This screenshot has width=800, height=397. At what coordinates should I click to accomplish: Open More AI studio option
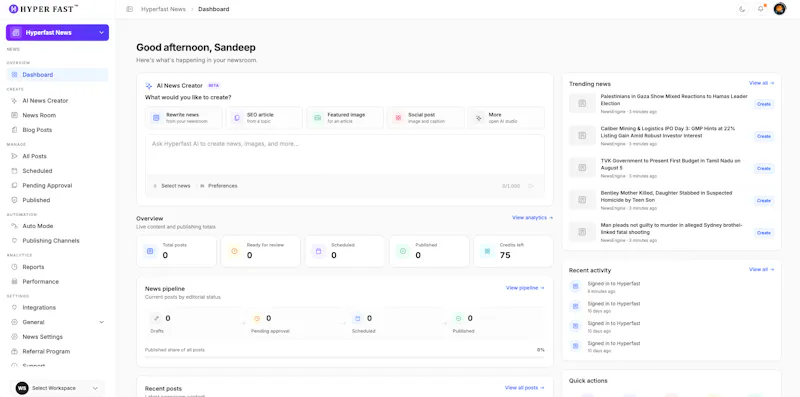(x=506, y=118)
